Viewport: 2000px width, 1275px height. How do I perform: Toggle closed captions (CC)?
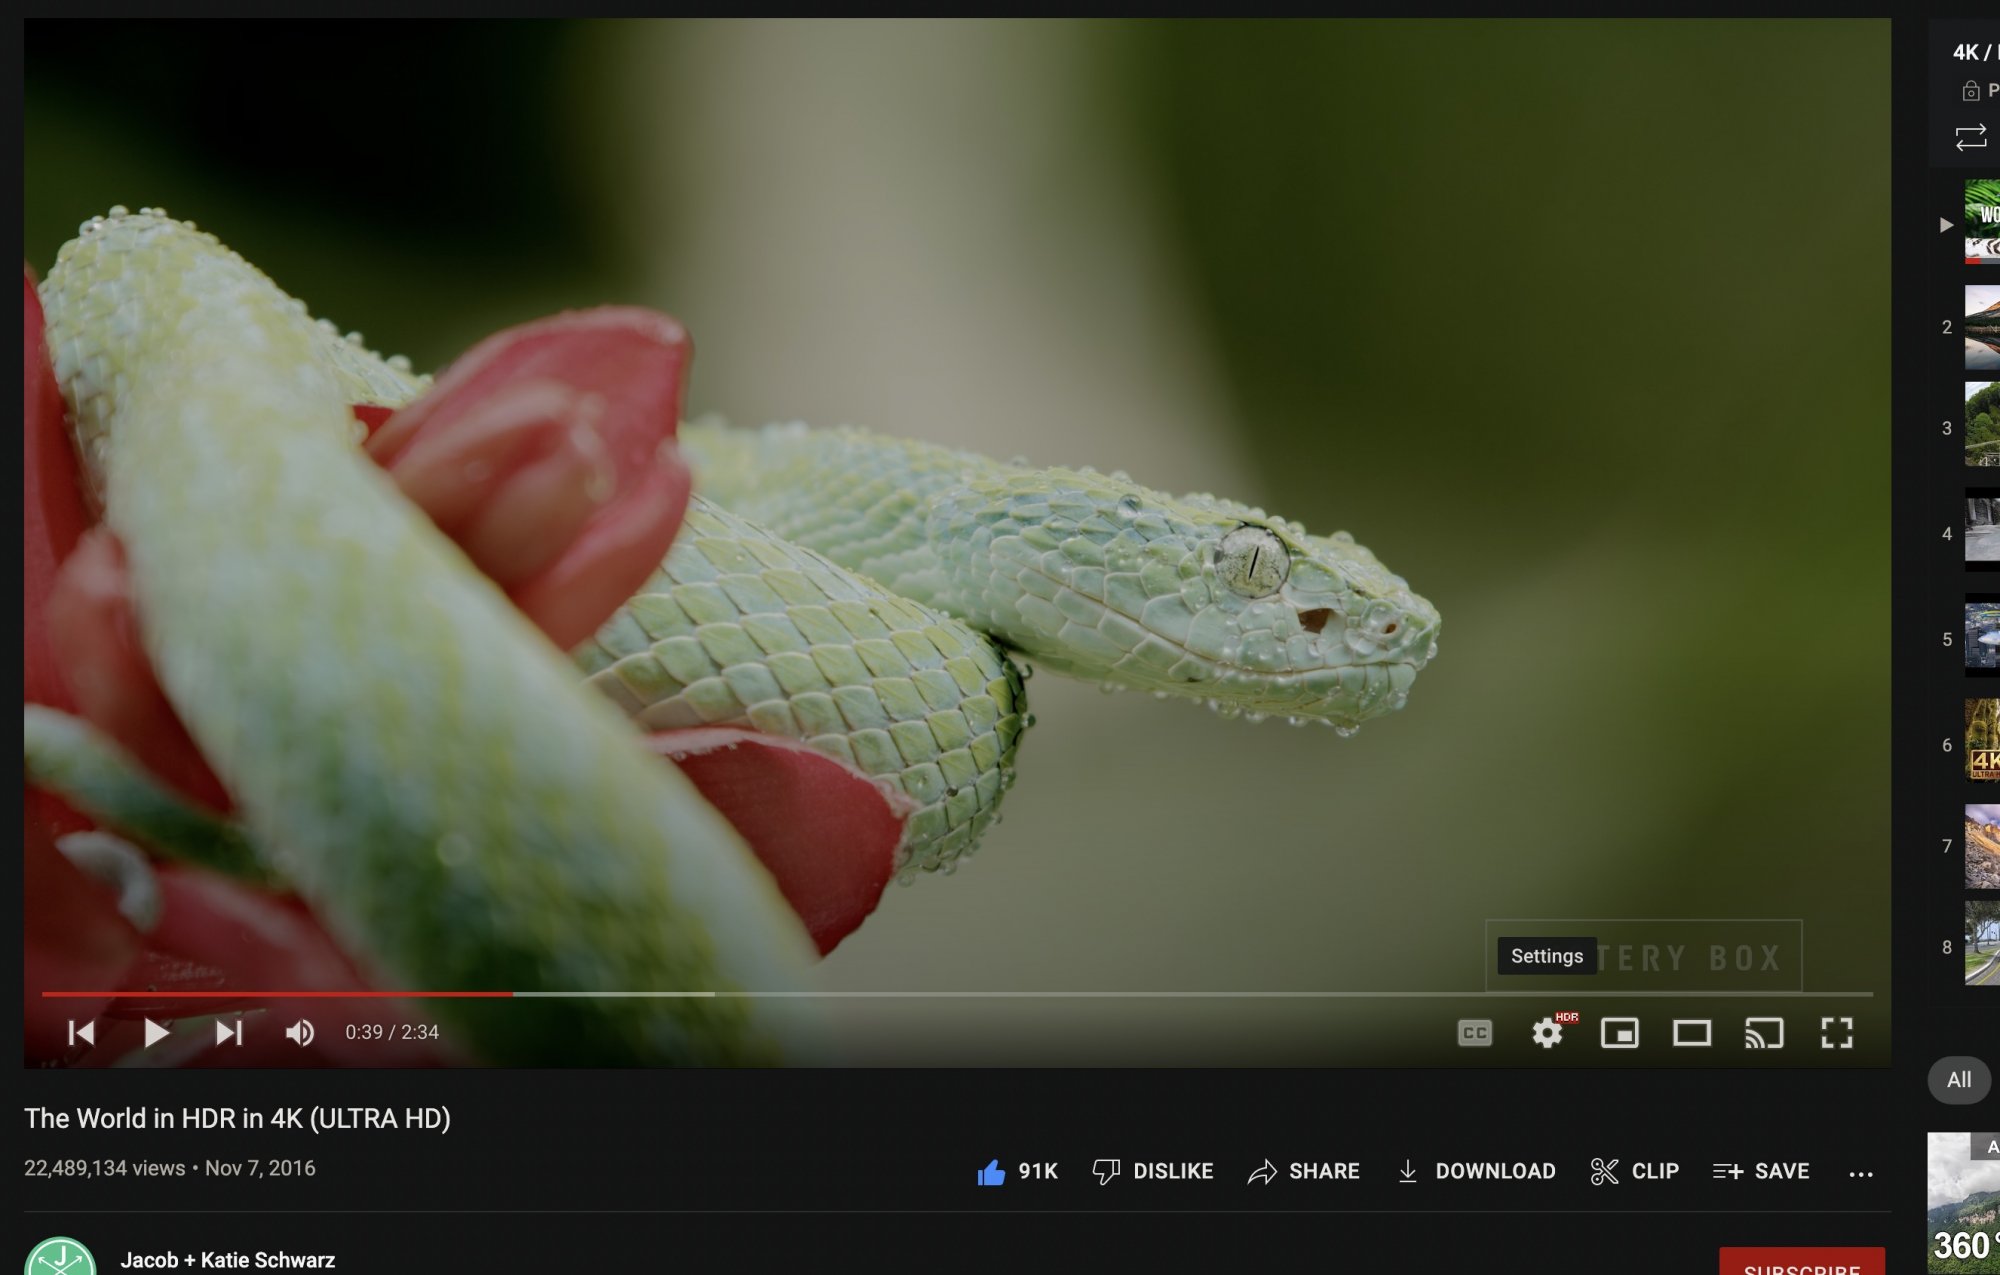pos(1474,1032)
